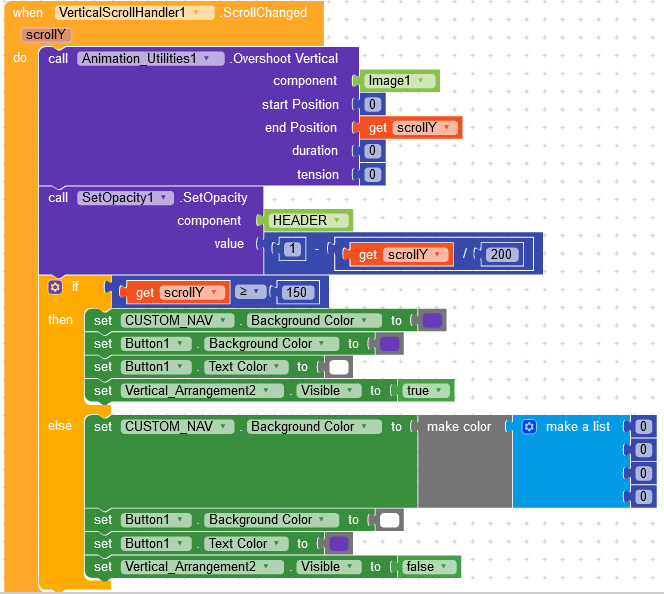Image resolution: width=664 pixels, height=594 pixels.
Task: Expand the SetOpacity1 component dropdown
Action: (x=165, y=198)
